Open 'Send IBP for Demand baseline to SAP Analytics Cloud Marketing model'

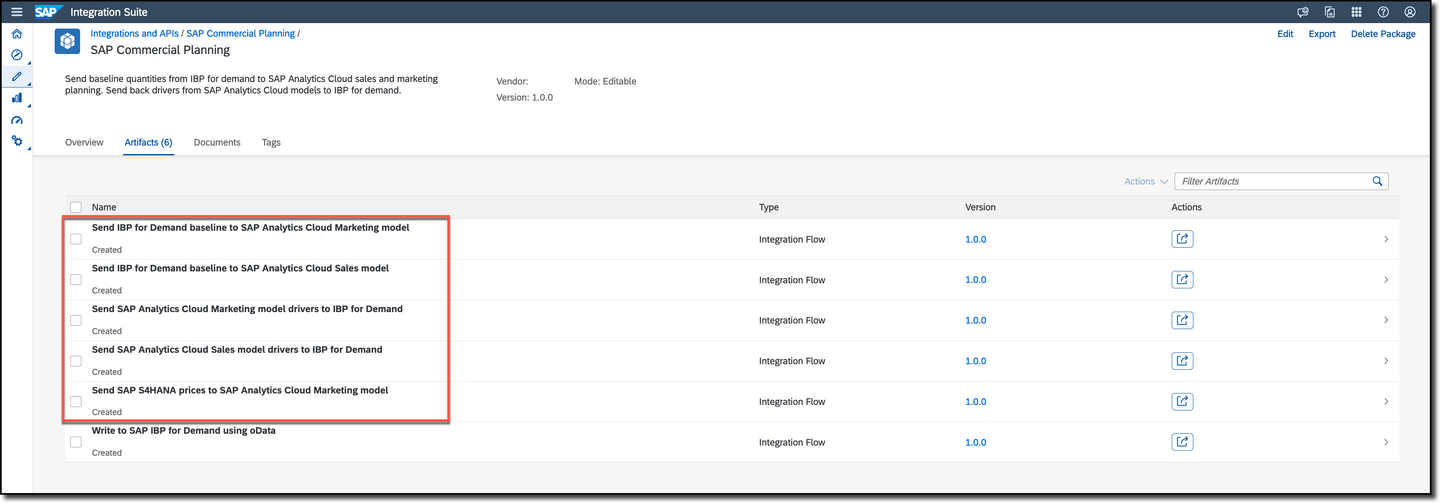[x=250, y=228]
